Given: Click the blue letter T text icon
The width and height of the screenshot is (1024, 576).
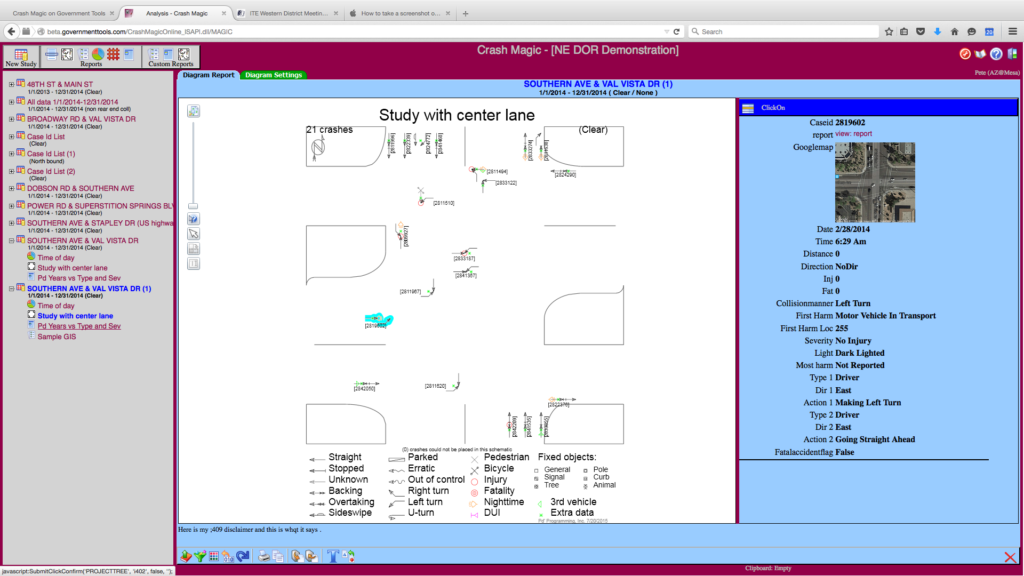Looking at the screenshot, I should pos(332,556).
